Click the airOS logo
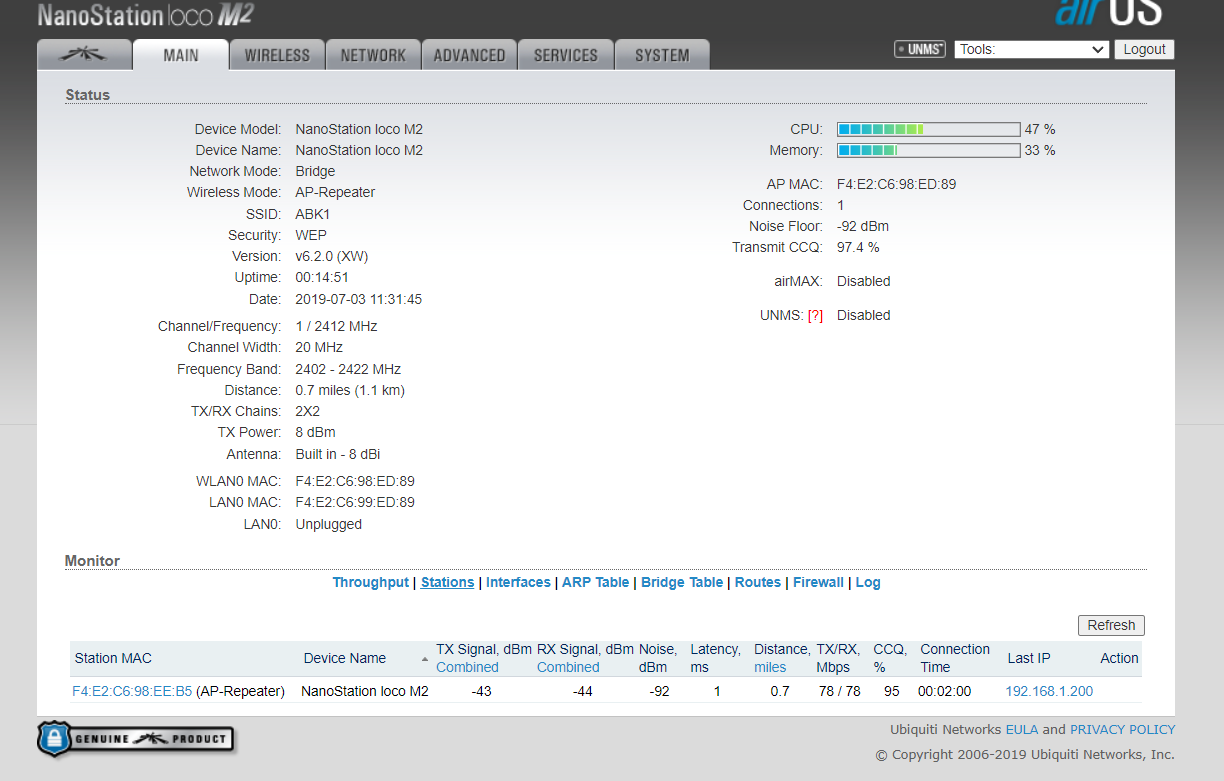Screen dimensions: 1224x781 tap(1108, 12)
